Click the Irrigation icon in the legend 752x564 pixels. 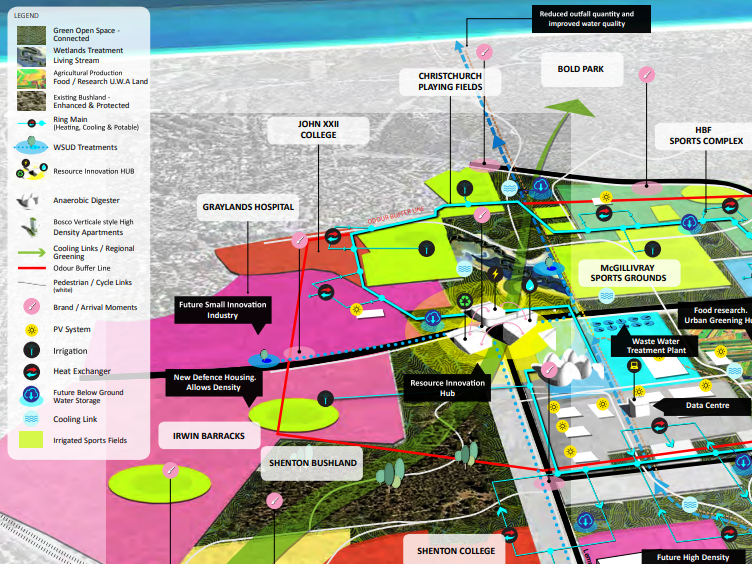32,350
